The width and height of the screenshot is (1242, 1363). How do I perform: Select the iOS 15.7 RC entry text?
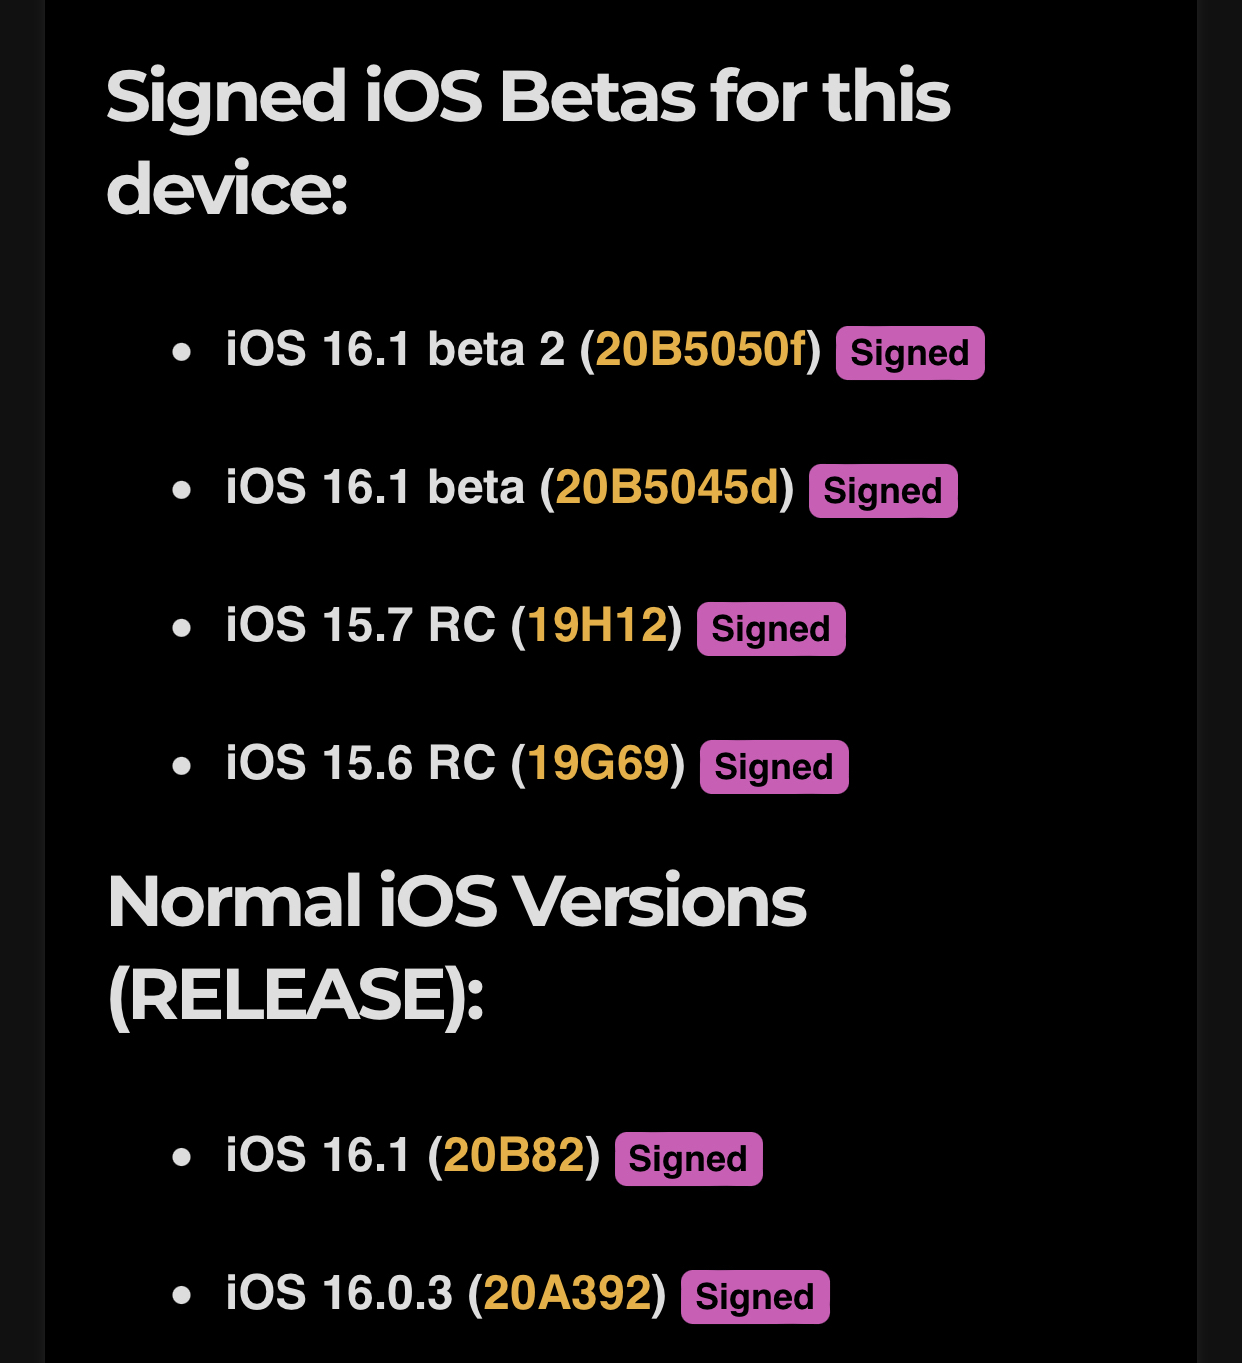[454, 626]
